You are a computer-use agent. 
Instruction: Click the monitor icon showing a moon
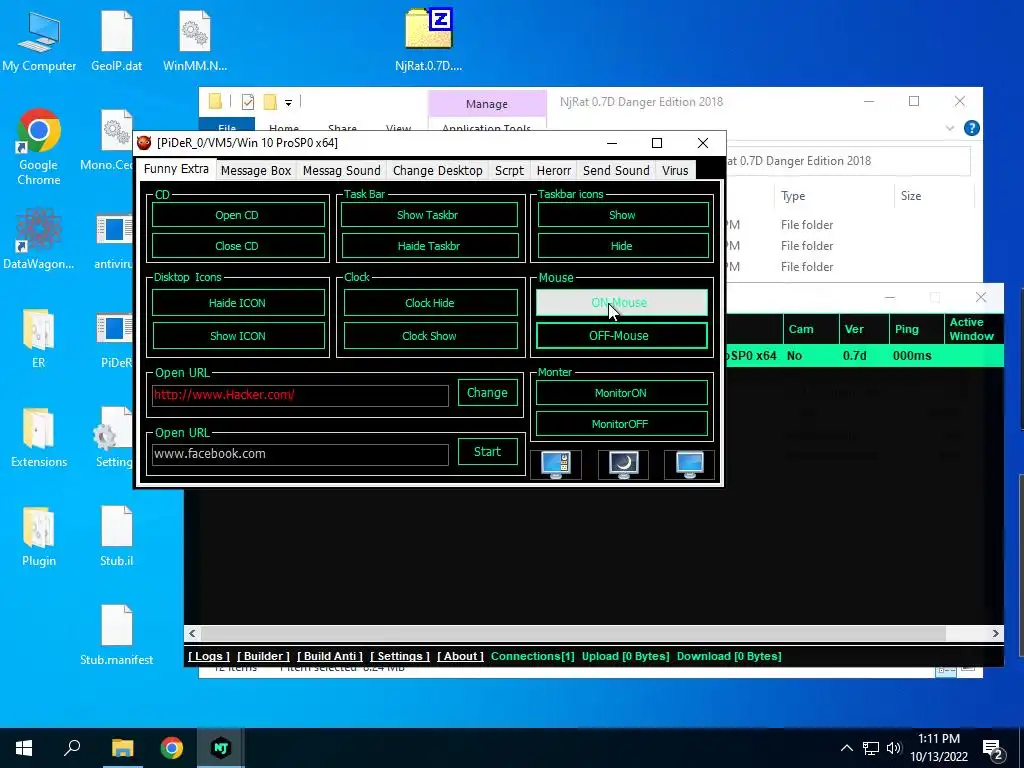coord(623,465)
